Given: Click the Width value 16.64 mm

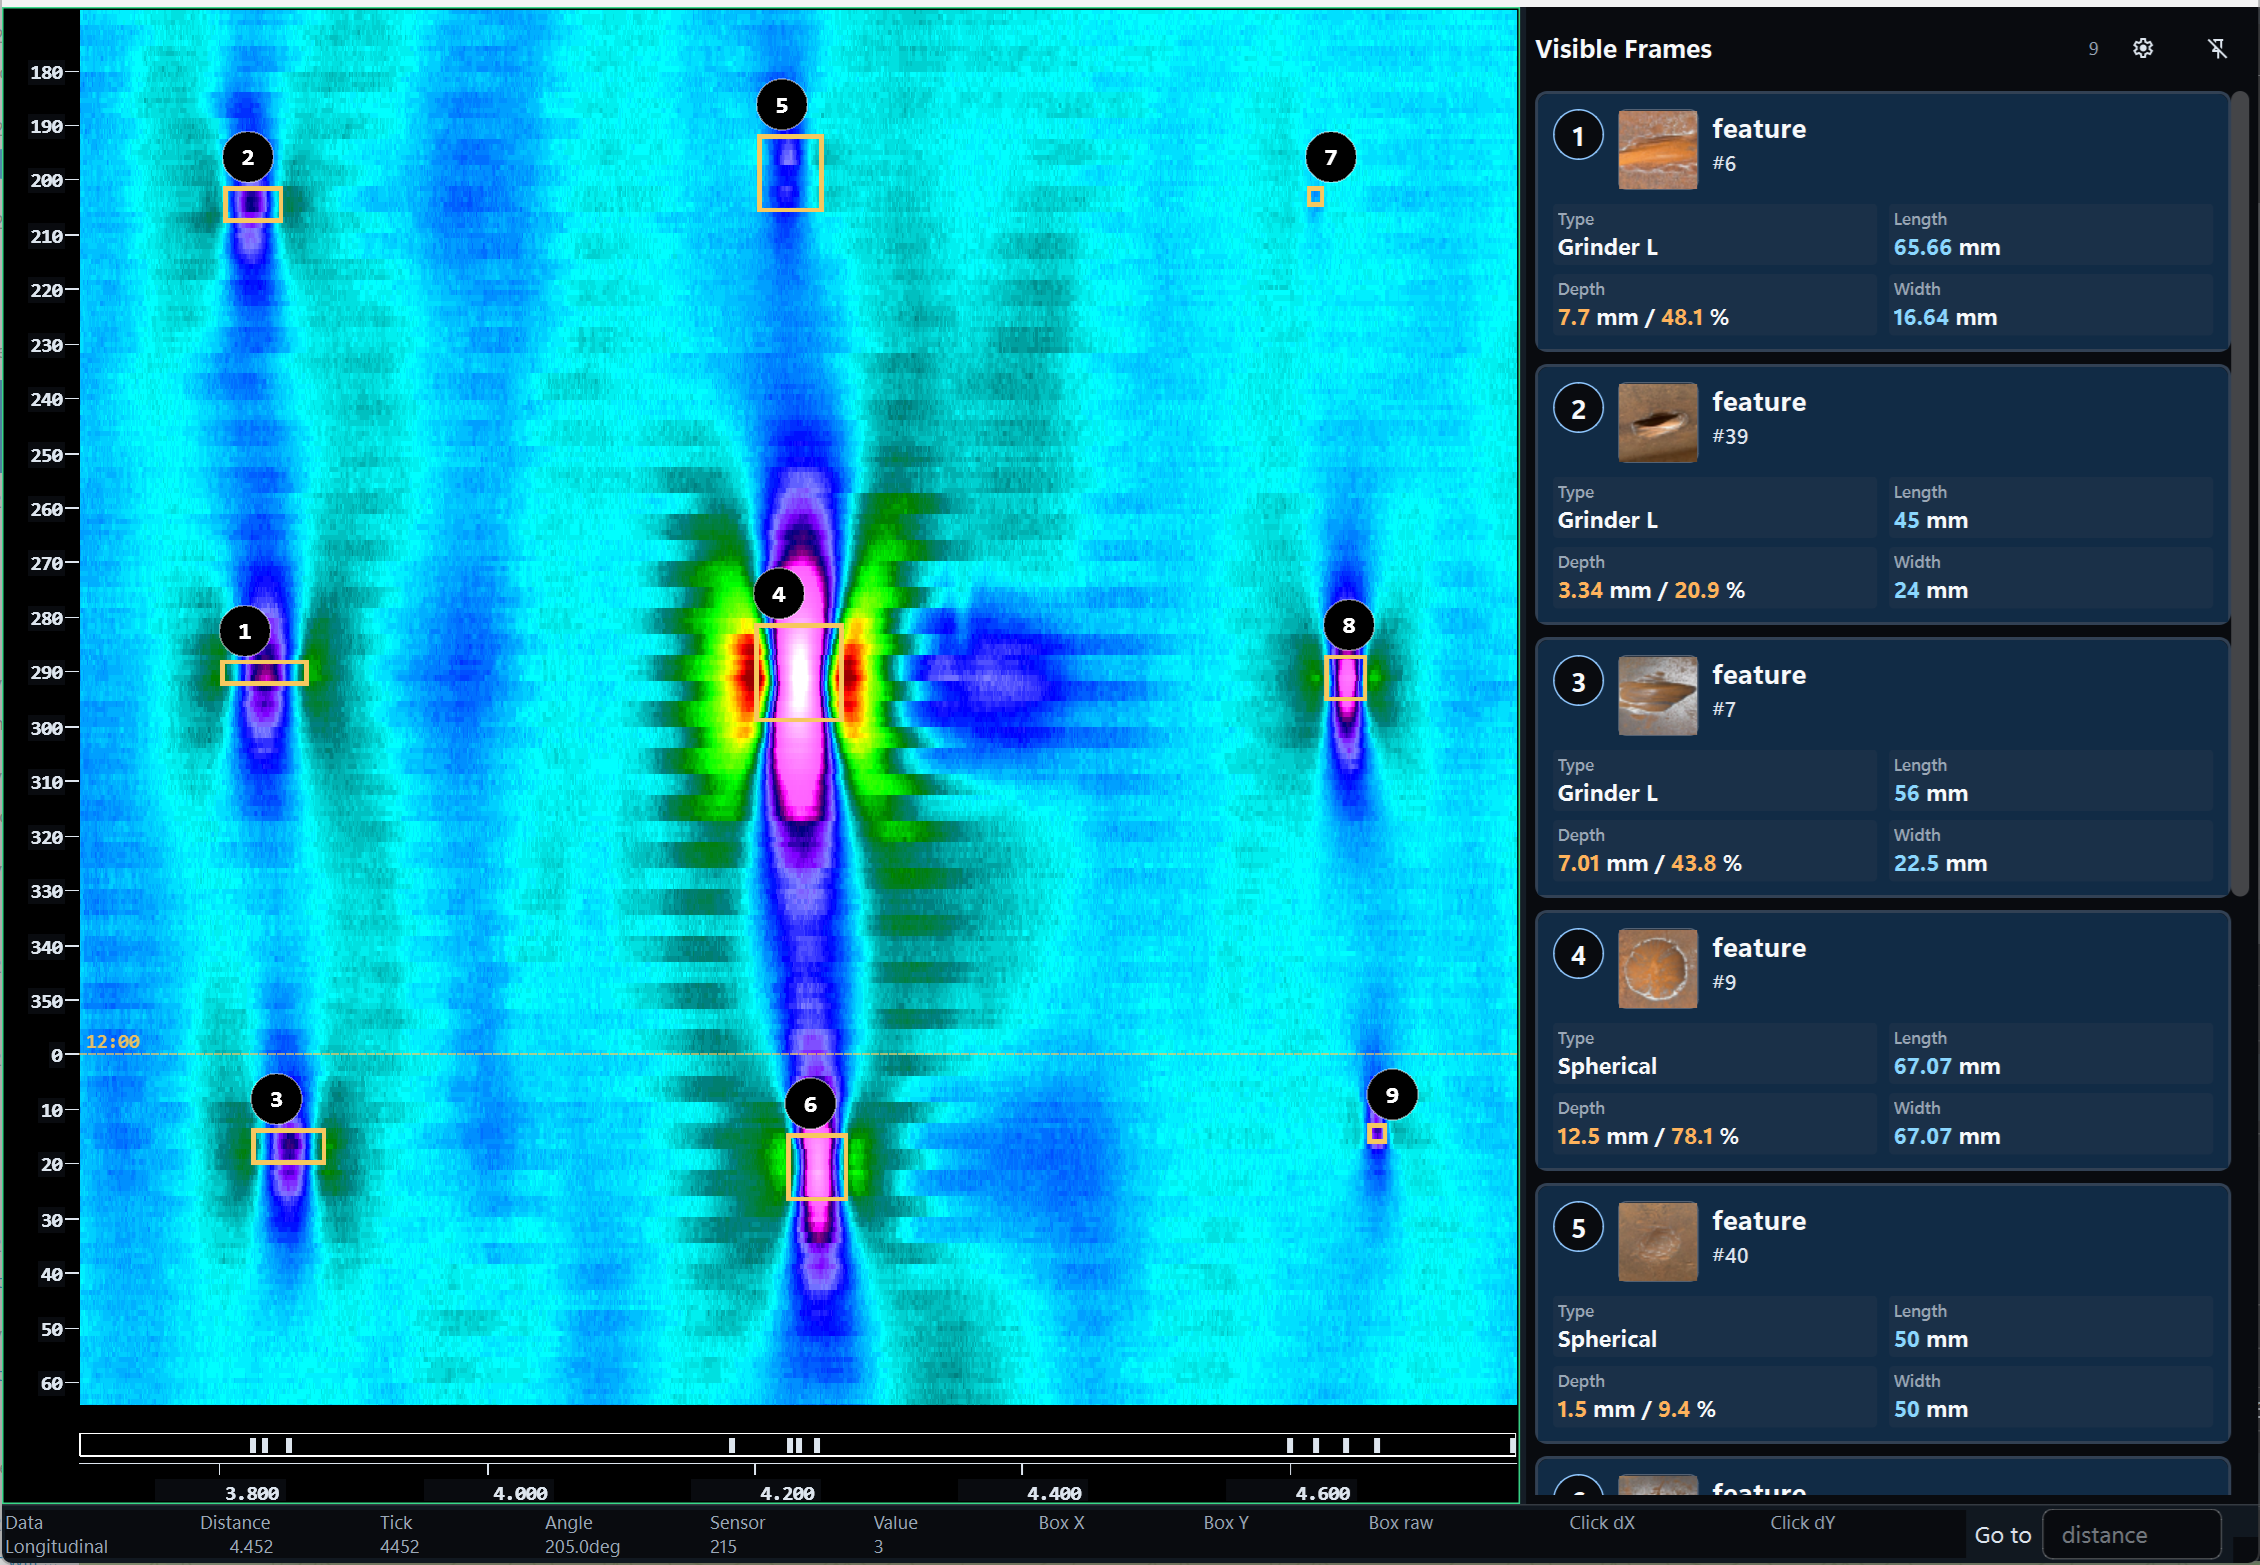Looking at the screenshot, I should click(1944, 317).
